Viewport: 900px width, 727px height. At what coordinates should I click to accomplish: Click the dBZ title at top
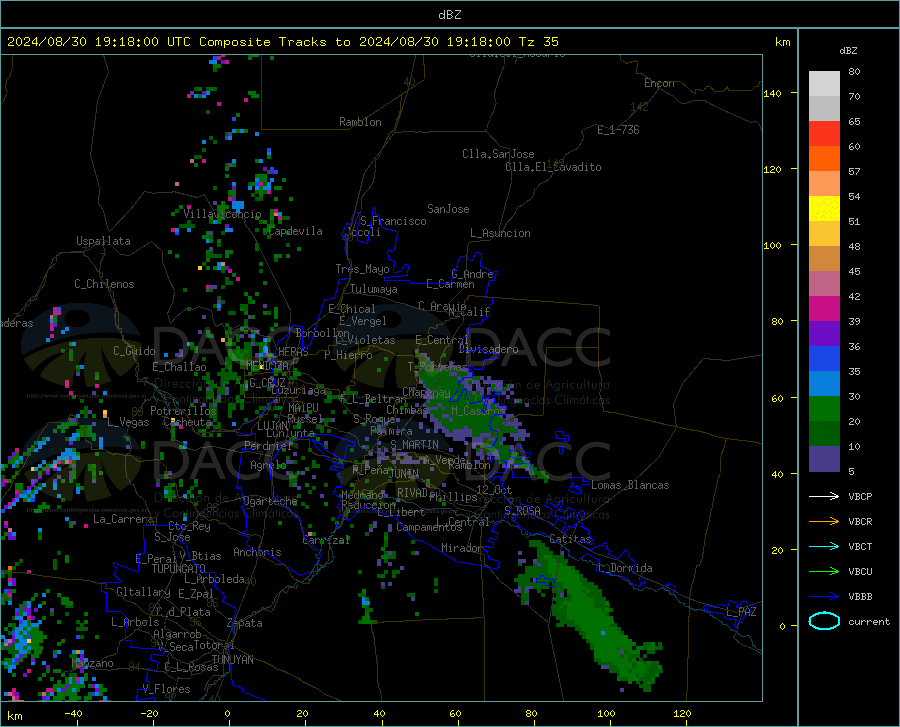(449, 15)
